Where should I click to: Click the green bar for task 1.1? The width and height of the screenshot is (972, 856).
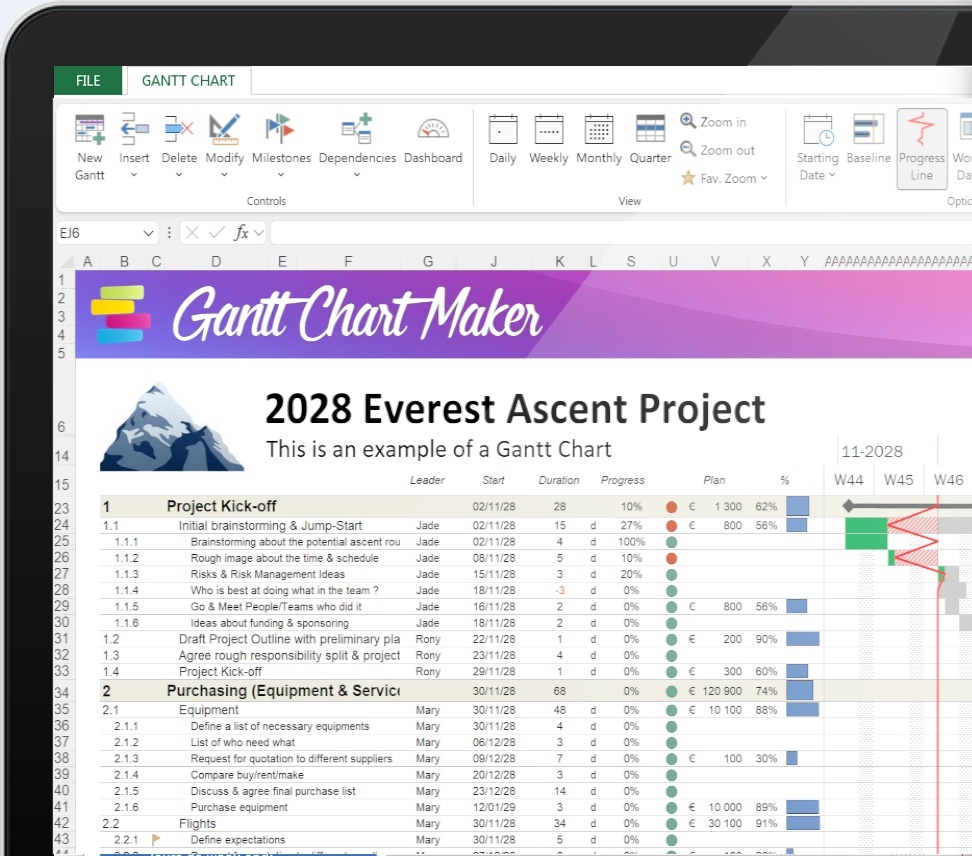(x=866, y=525)
